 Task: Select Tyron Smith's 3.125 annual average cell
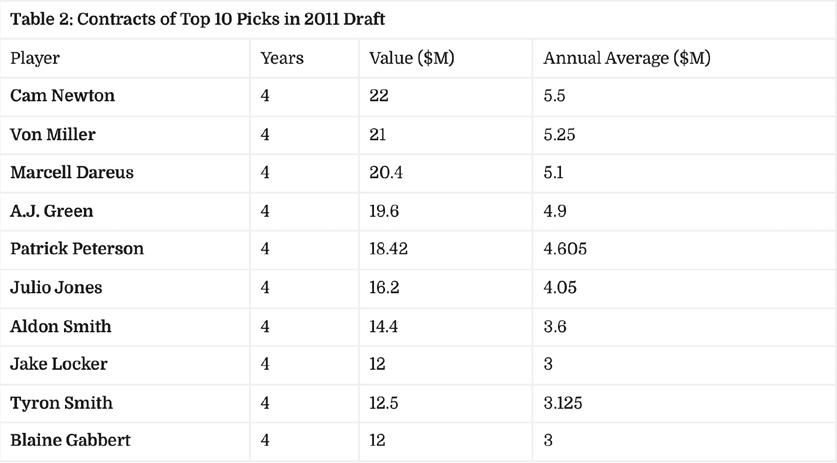[564, 403]
